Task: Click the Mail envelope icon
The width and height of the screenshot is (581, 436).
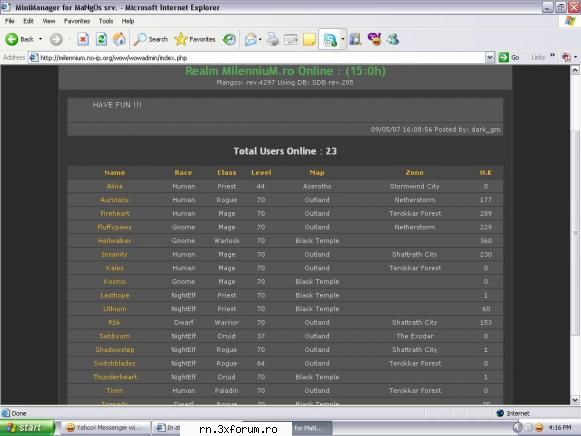Action: tap(250, 39)
